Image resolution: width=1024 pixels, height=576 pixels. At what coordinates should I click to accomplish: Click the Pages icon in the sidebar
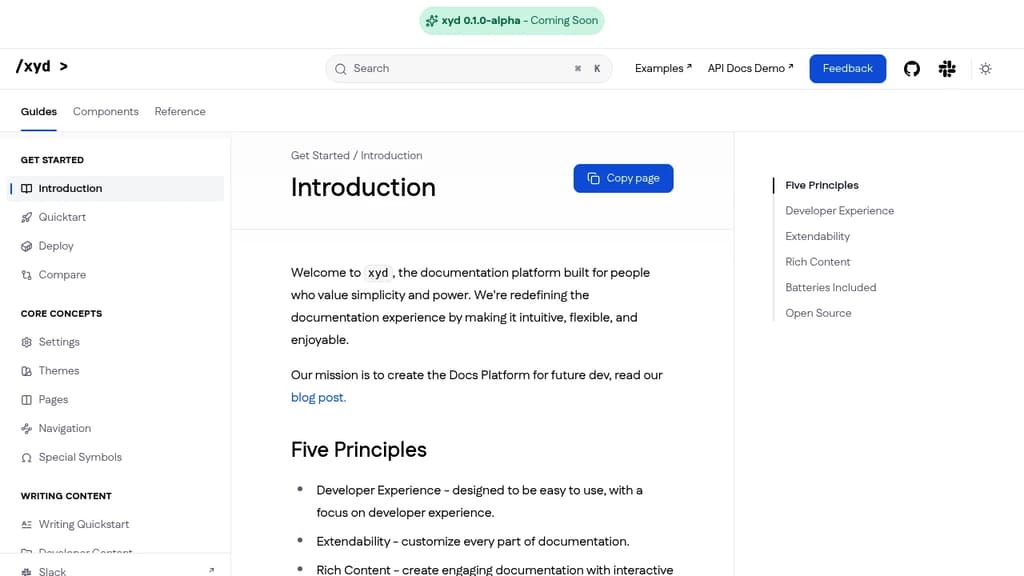point(25,399)
